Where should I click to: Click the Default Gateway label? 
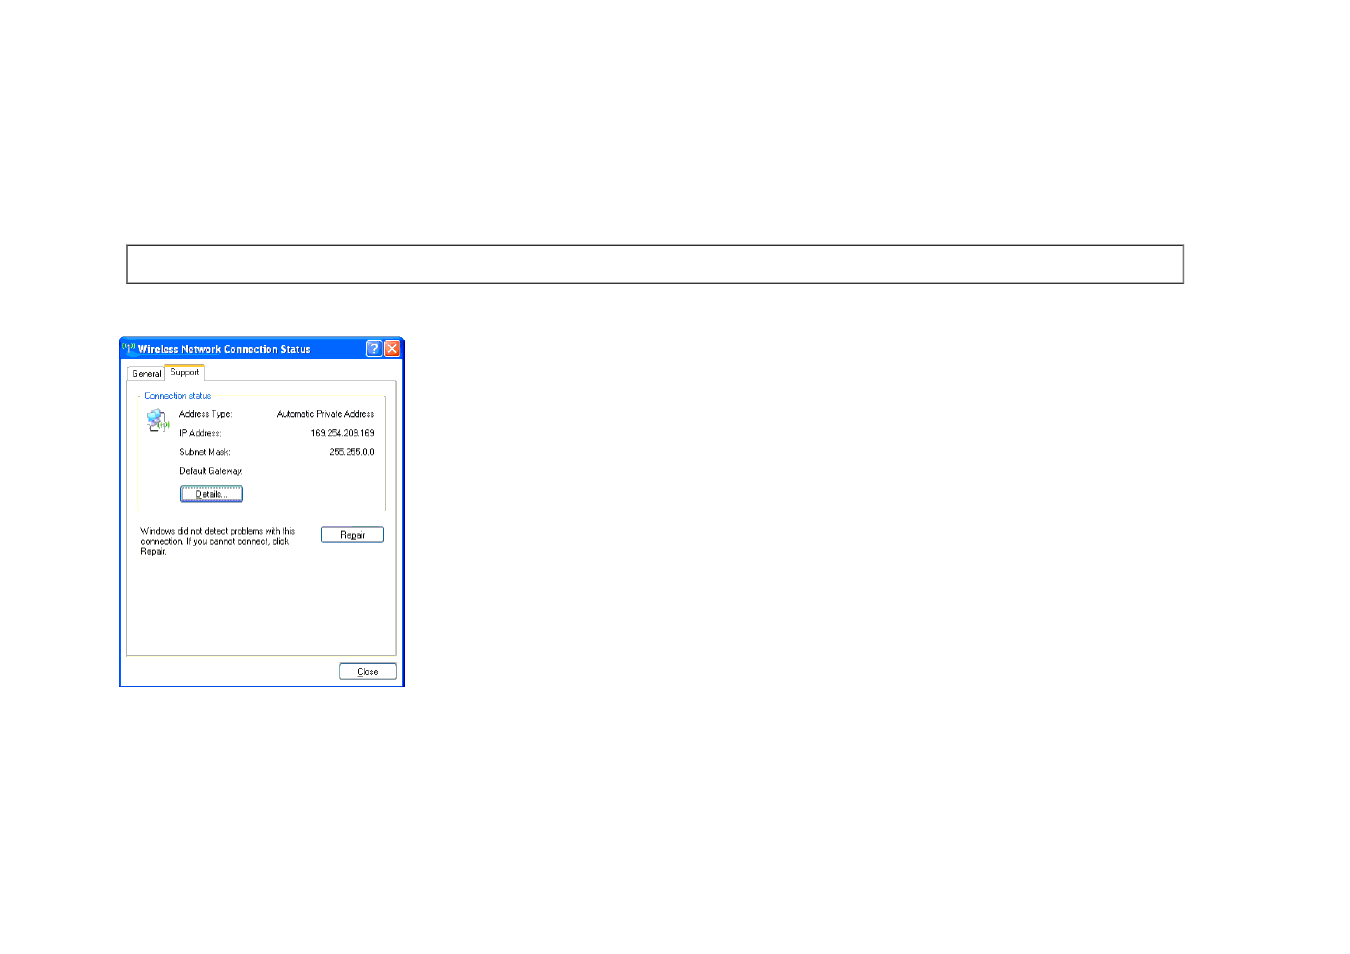[x=211, y=471]
